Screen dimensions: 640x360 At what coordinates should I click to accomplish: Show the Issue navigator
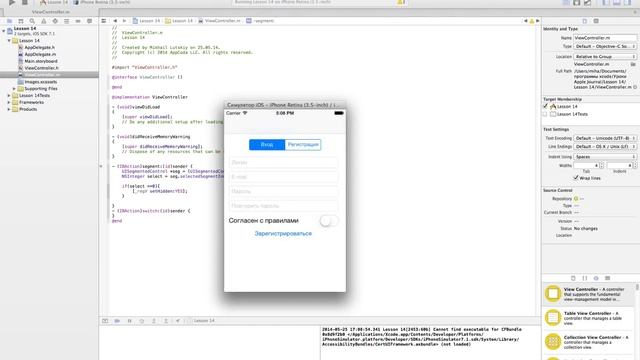[x=44, y=21]
